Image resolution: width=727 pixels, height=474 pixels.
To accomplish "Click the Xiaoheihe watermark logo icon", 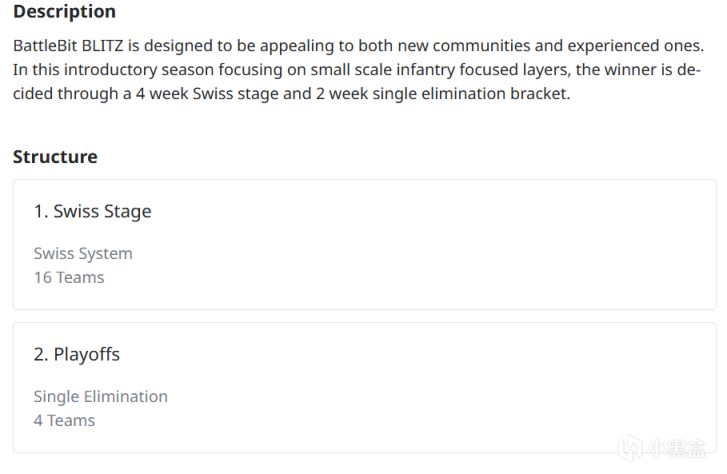I will pos(631,448).
